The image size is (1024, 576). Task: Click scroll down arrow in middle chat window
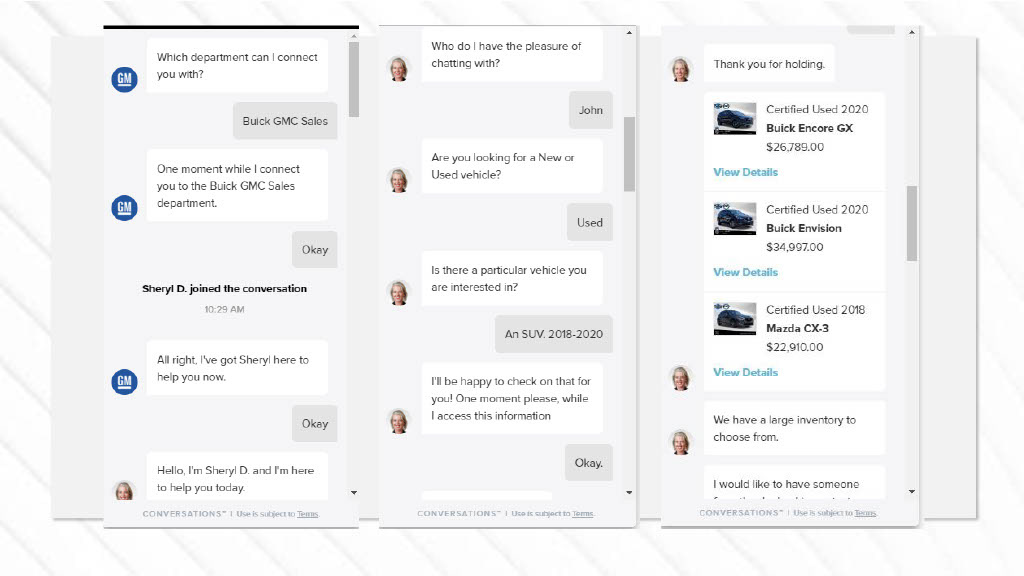point(629,492)
